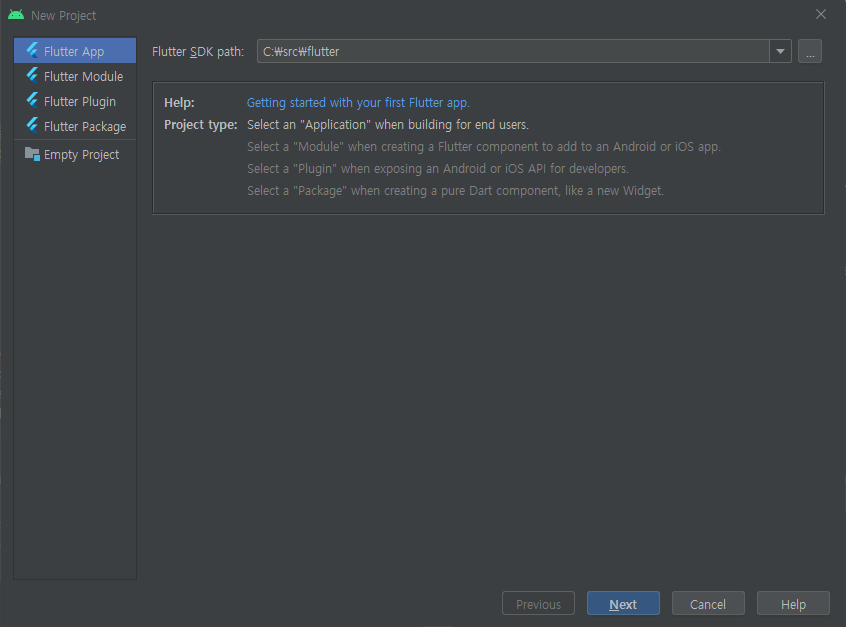Click into the Flutter SDK path field
The image size is (846, 627).
coord(513,51)
